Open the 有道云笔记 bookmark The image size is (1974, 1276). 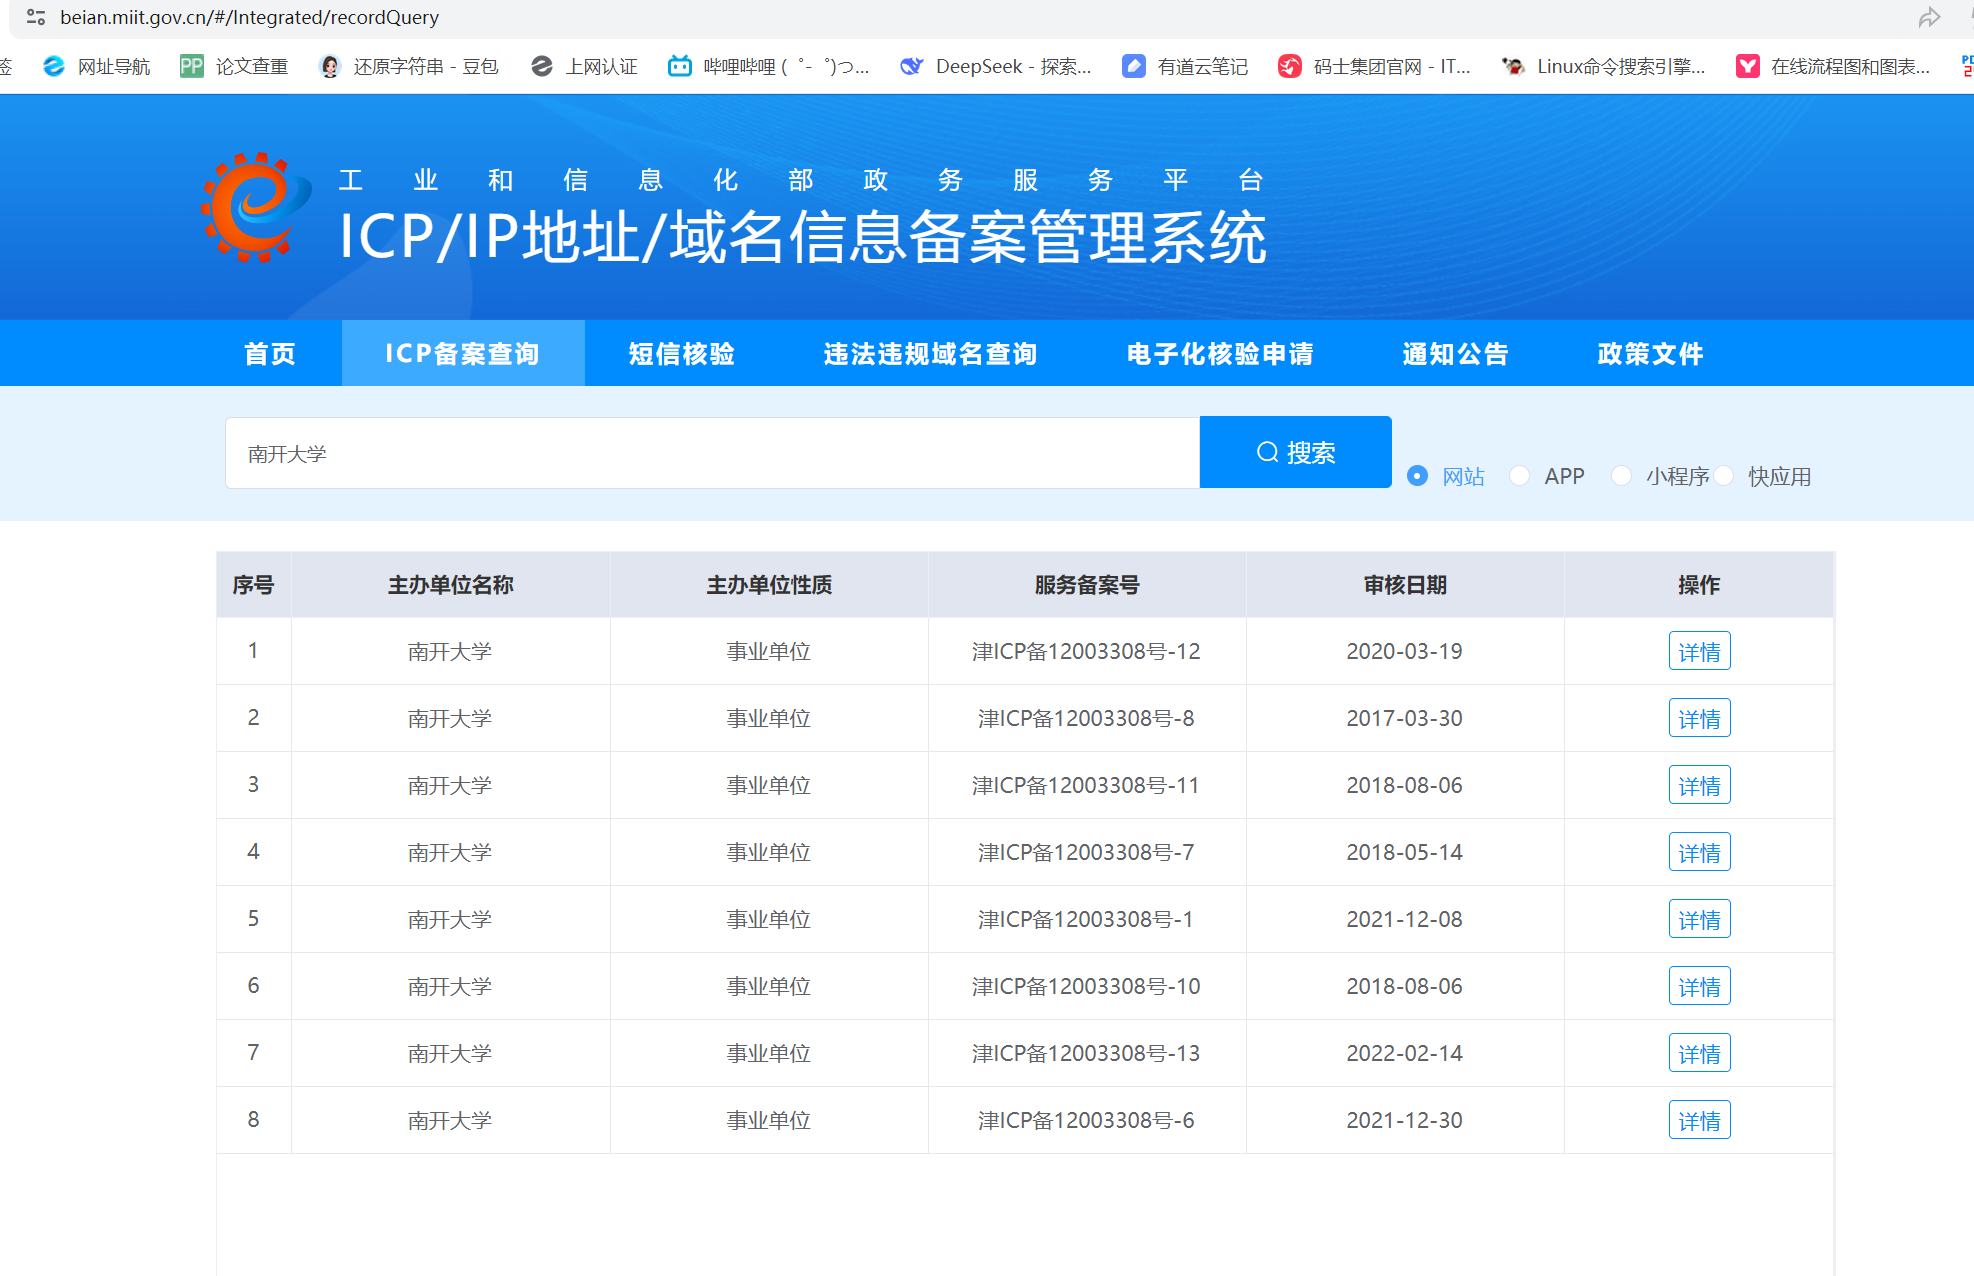coord(1184,66)
